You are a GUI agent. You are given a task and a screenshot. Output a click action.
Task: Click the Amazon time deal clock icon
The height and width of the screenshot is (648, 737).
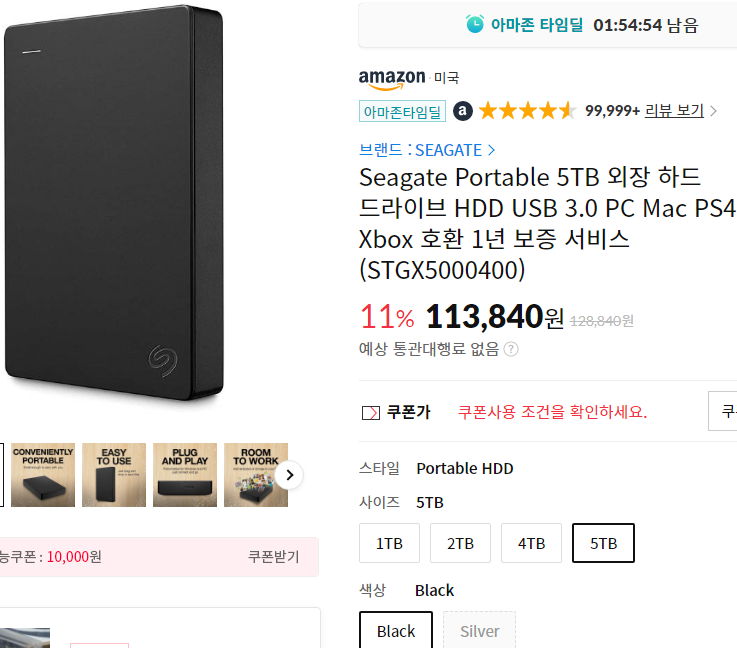pos(474,23)
